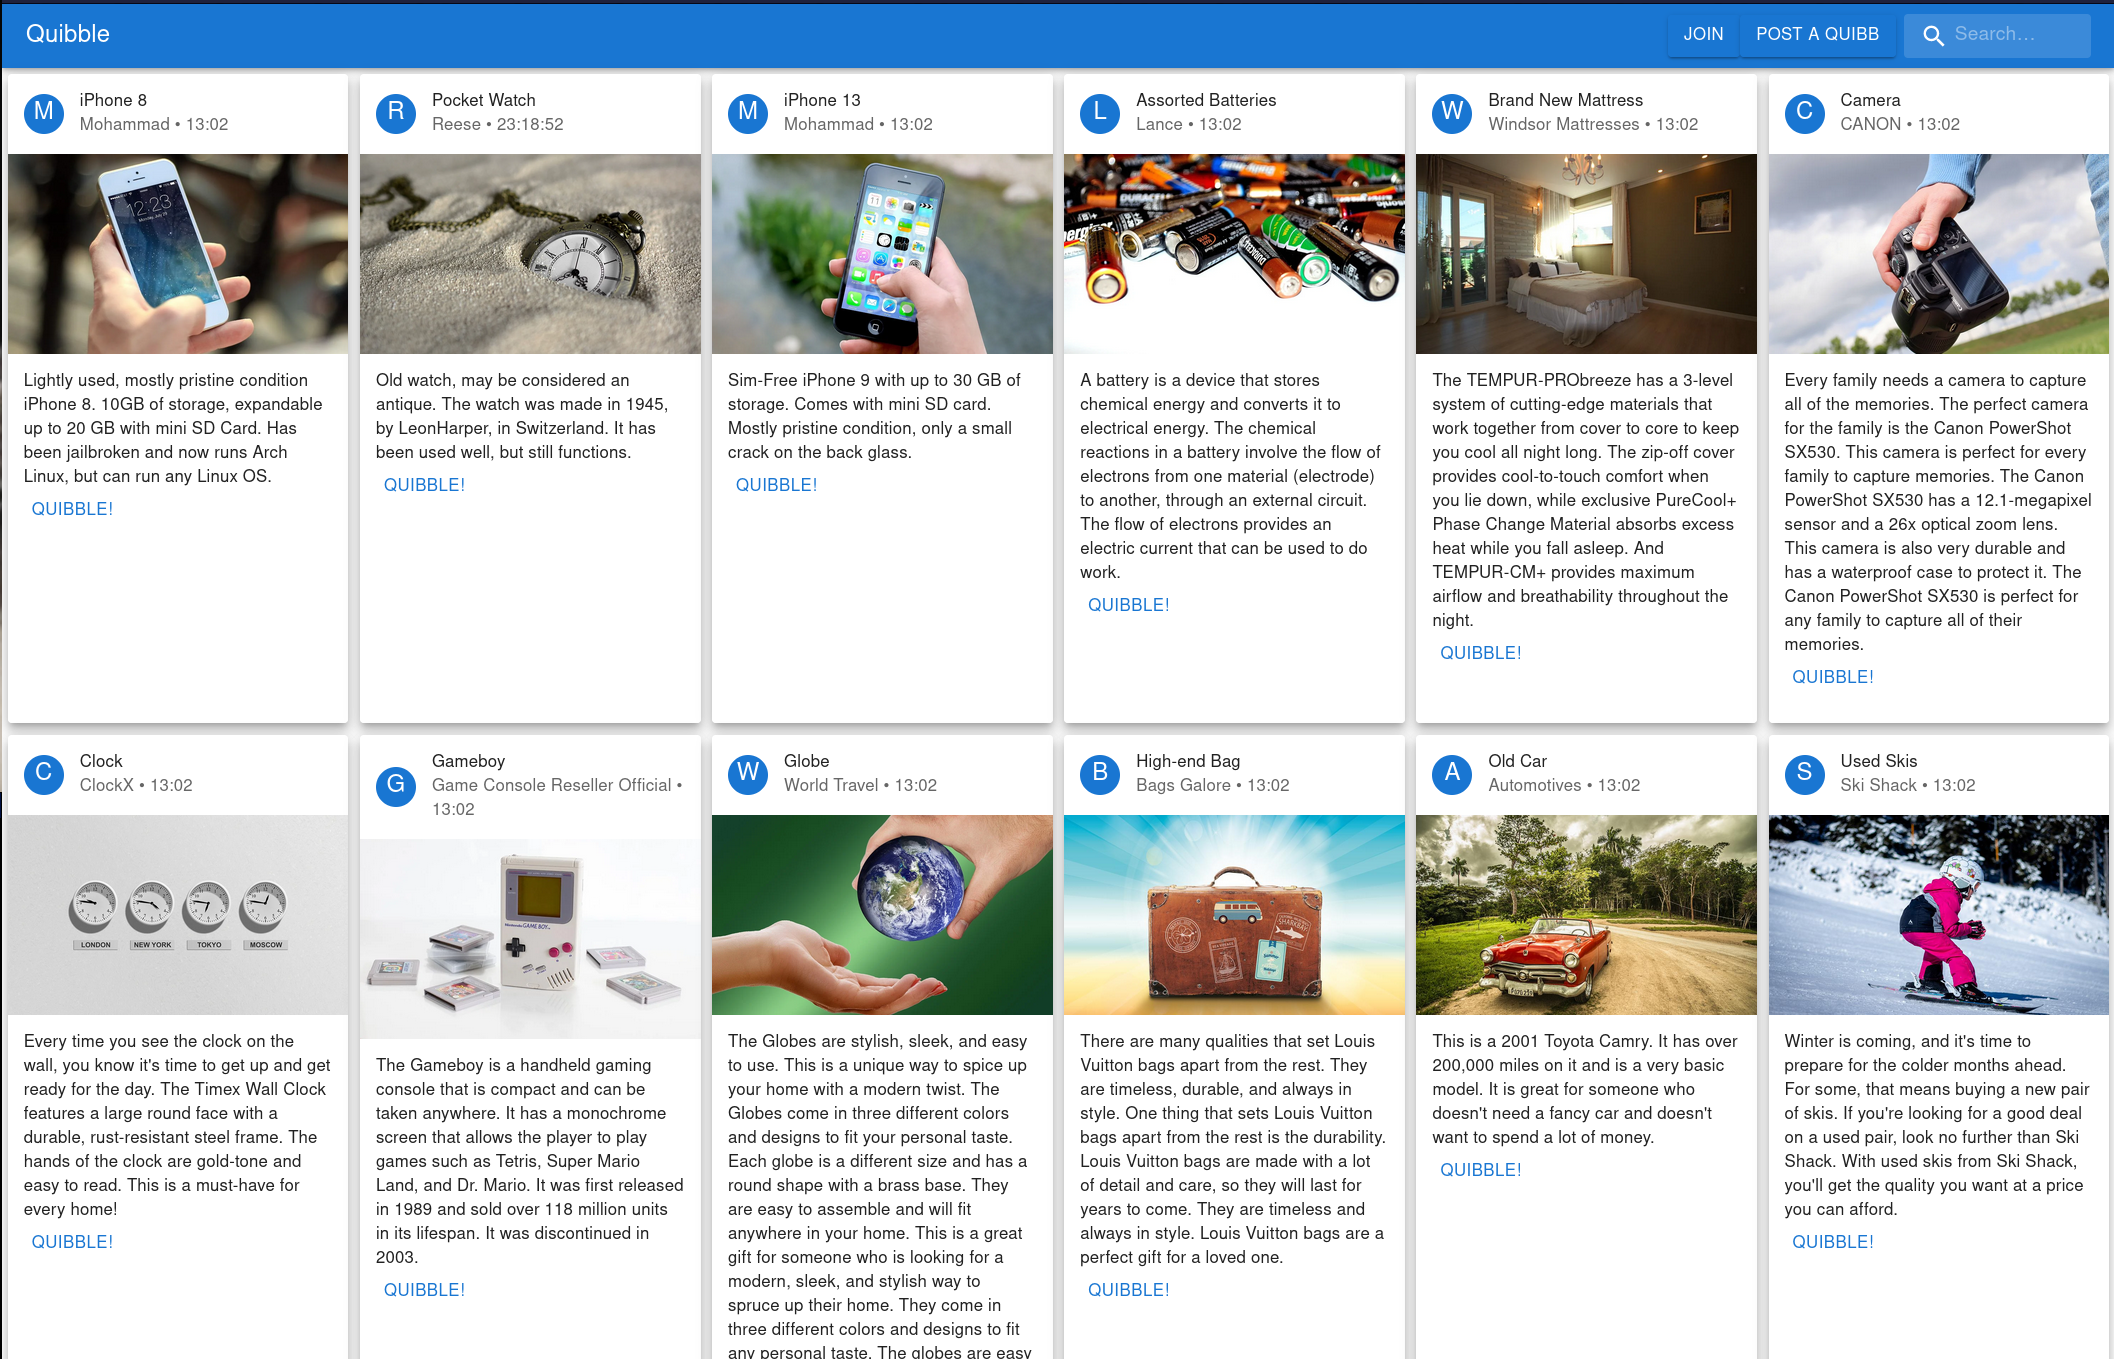2114x1359 pixels.
Task: Click QUIBBLE! on the Used Skis card
Action: (1832, 1242)
